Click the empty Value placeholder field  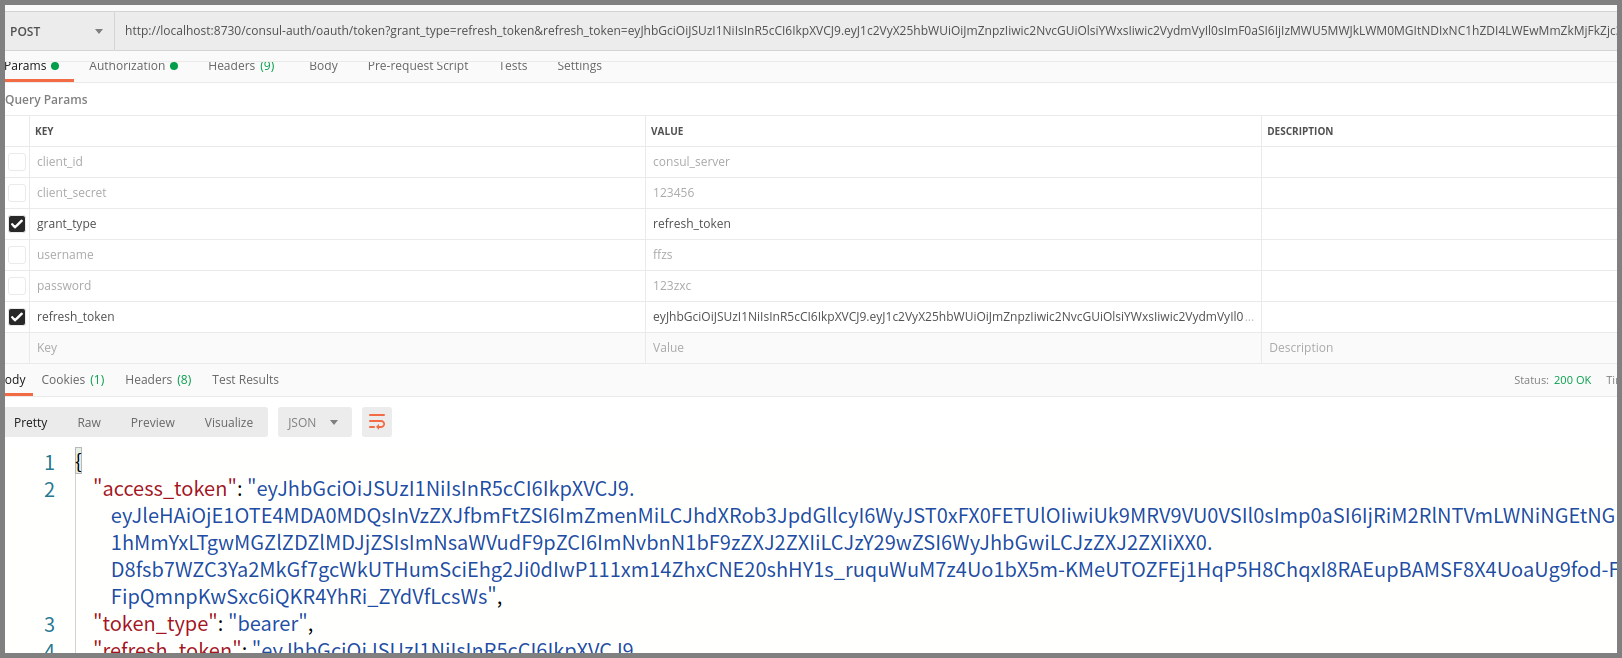point(954,348)
